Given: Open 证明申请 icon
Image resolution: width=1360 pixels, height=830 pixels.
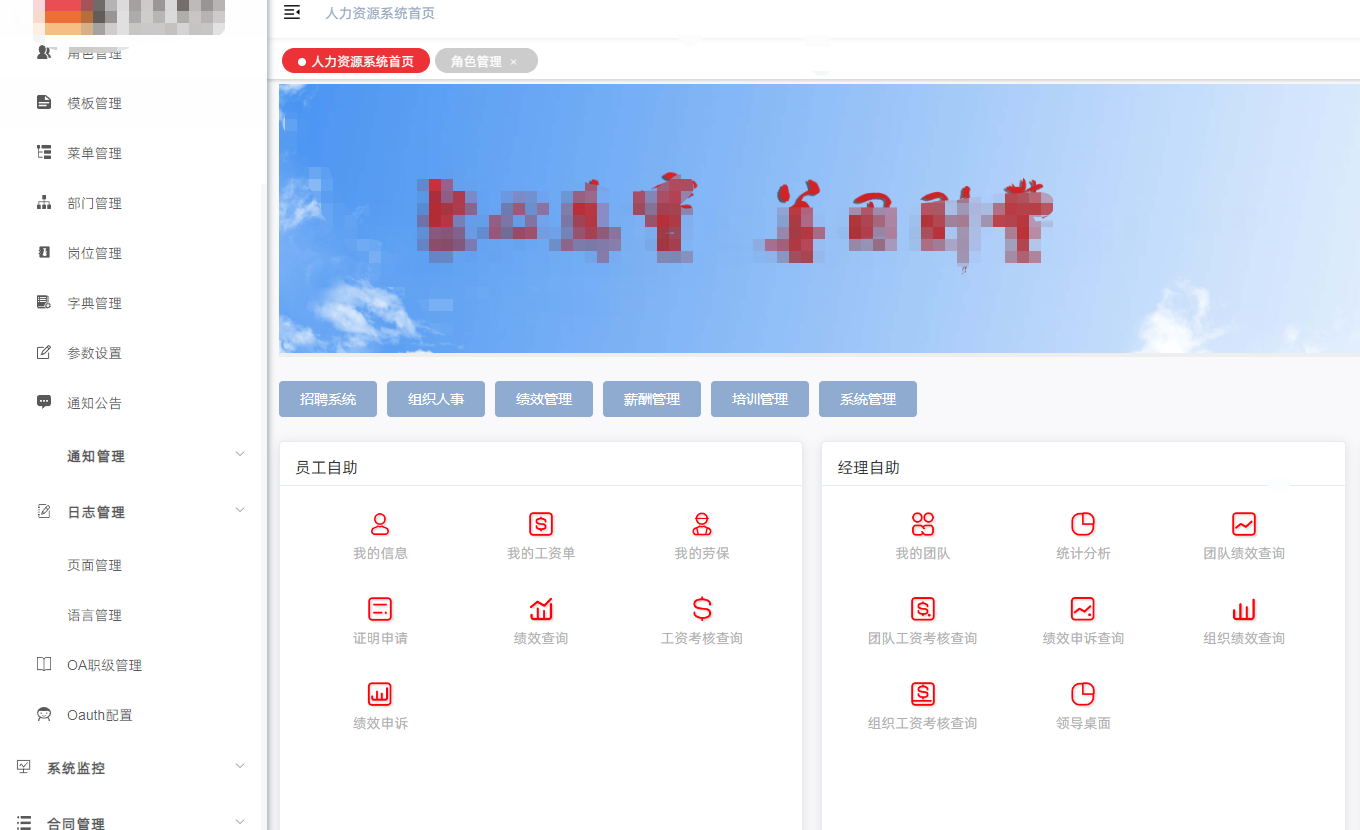Looking at the screenshot, I should [x=380, y=609].
